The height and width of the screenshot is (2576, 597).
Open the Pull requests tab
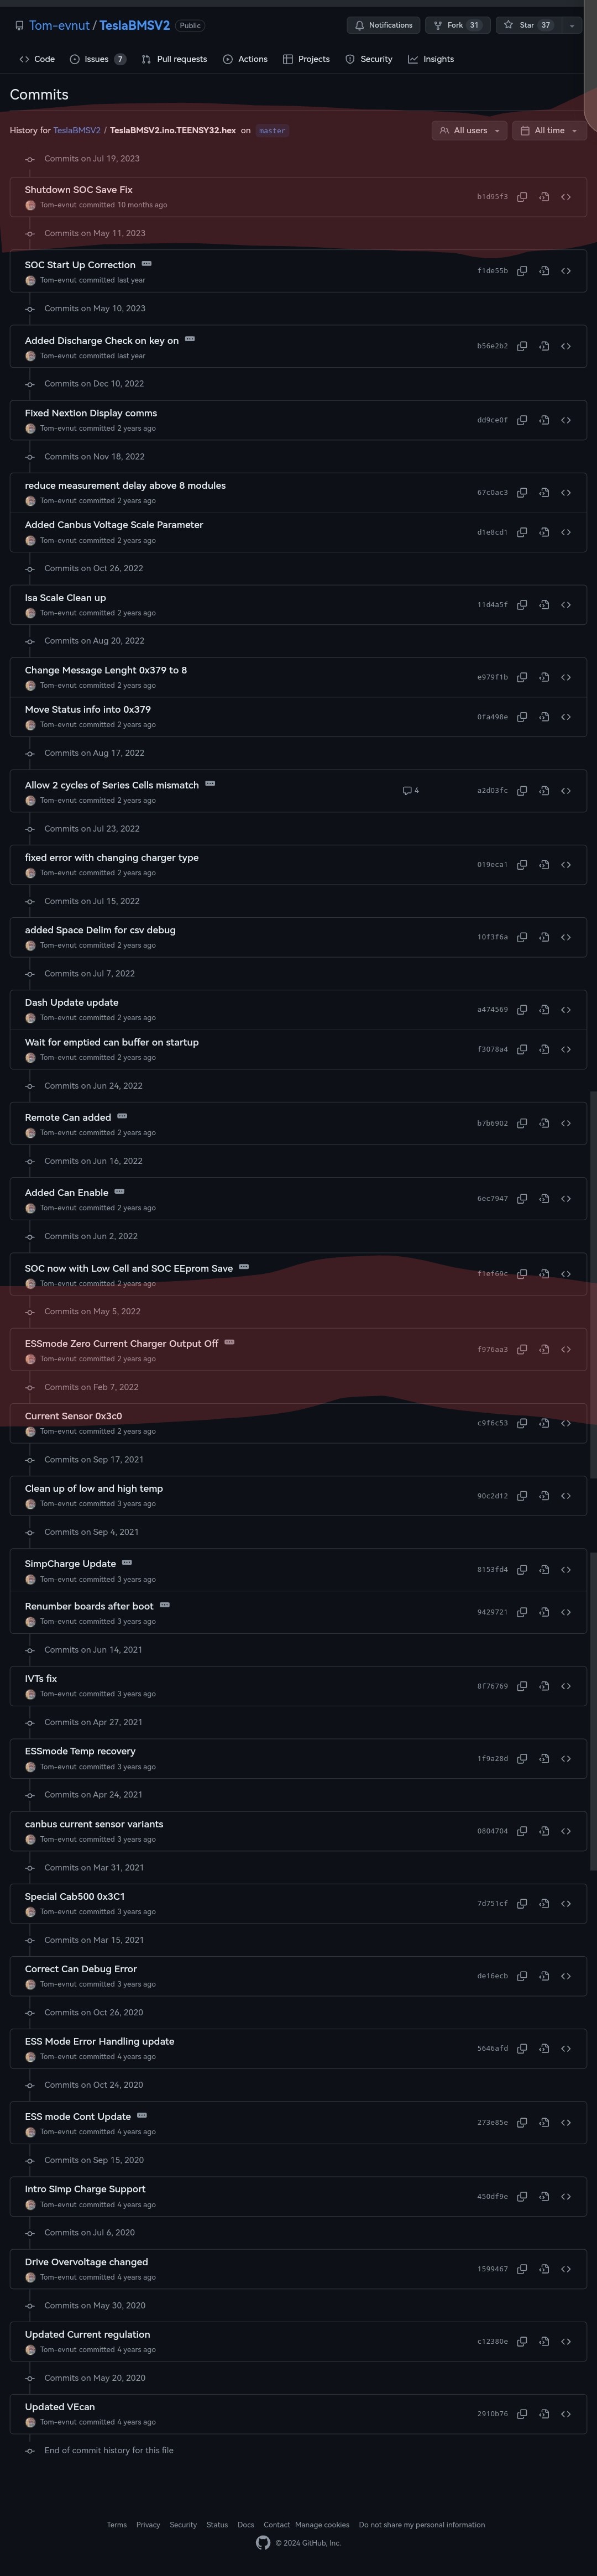[x=174, y=59]
